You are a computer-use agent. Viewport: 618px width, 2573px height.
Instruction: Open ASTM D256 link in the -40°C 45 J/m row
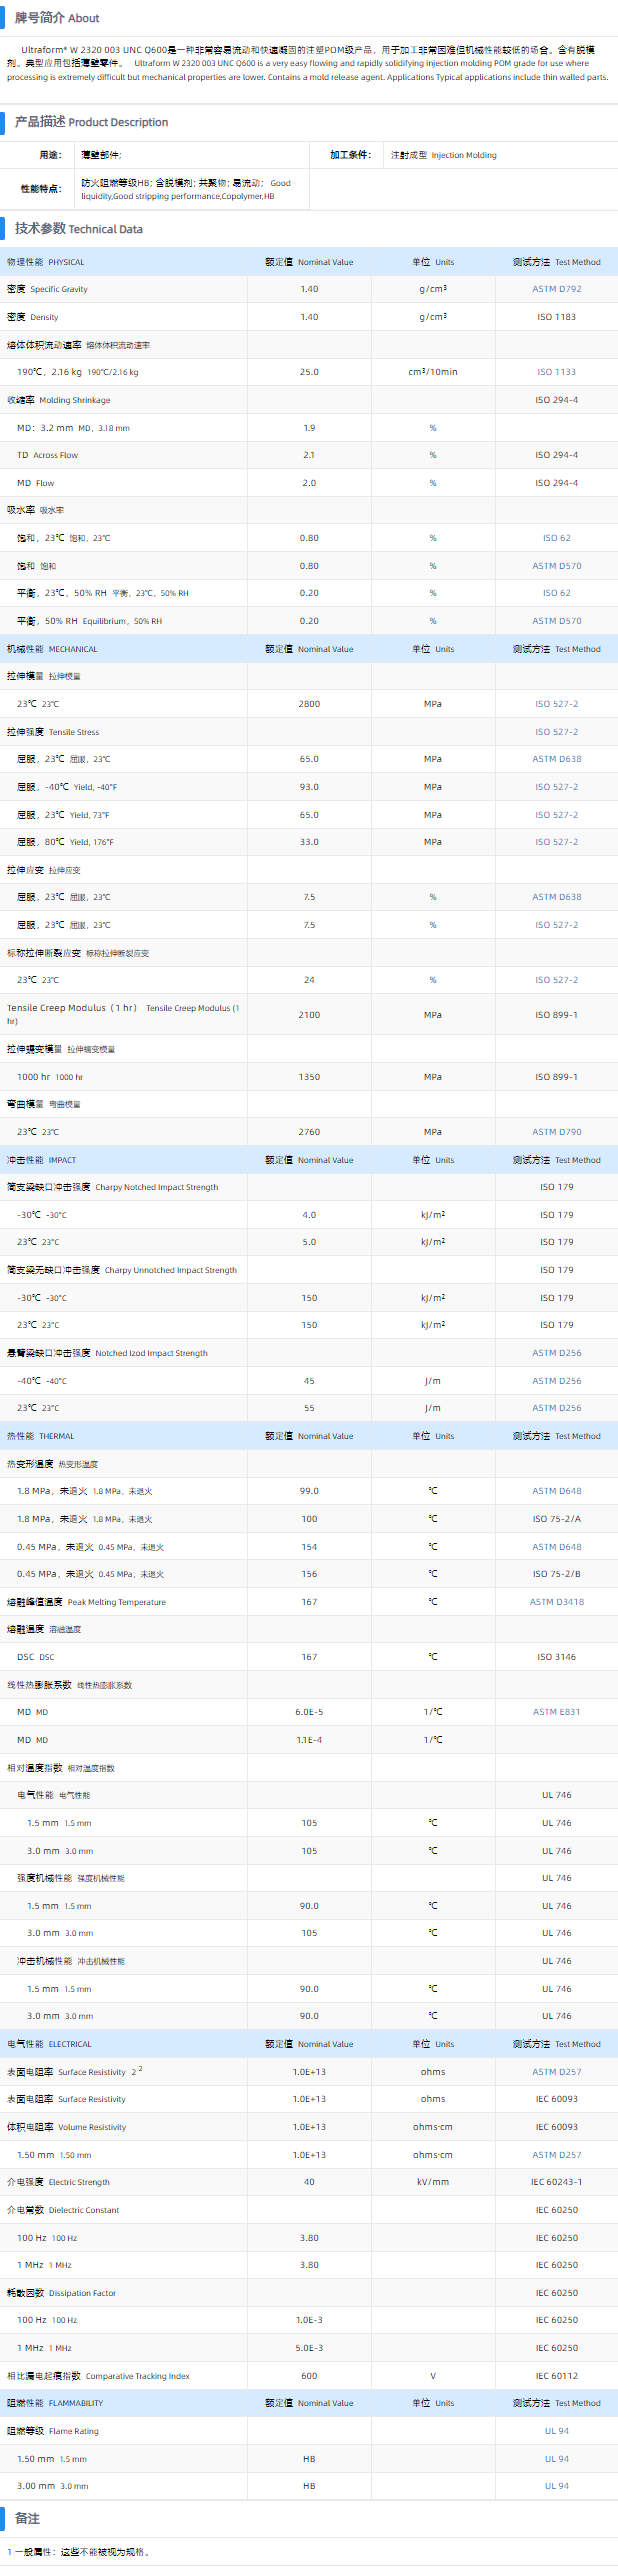pyautogui.click(x=556, y=1381)
